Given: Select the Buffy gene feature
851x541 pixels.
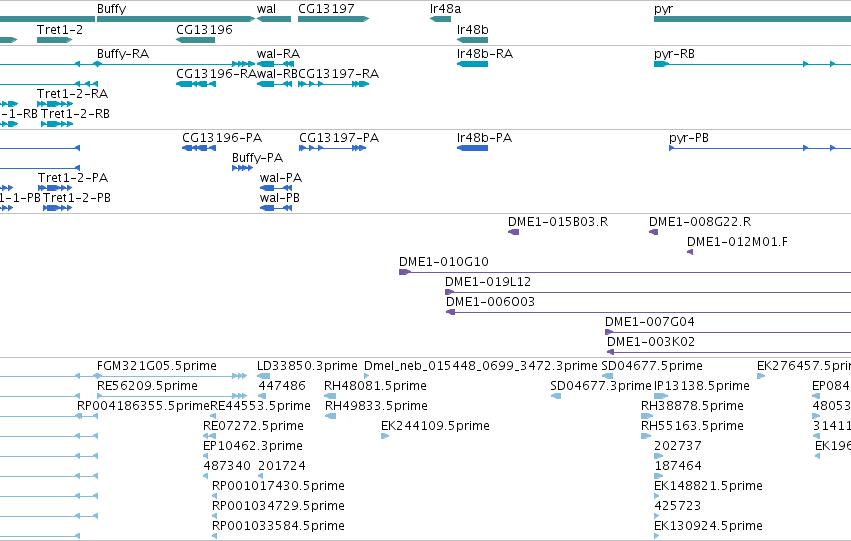Looking at the screenshot, I should click(176, 19).
